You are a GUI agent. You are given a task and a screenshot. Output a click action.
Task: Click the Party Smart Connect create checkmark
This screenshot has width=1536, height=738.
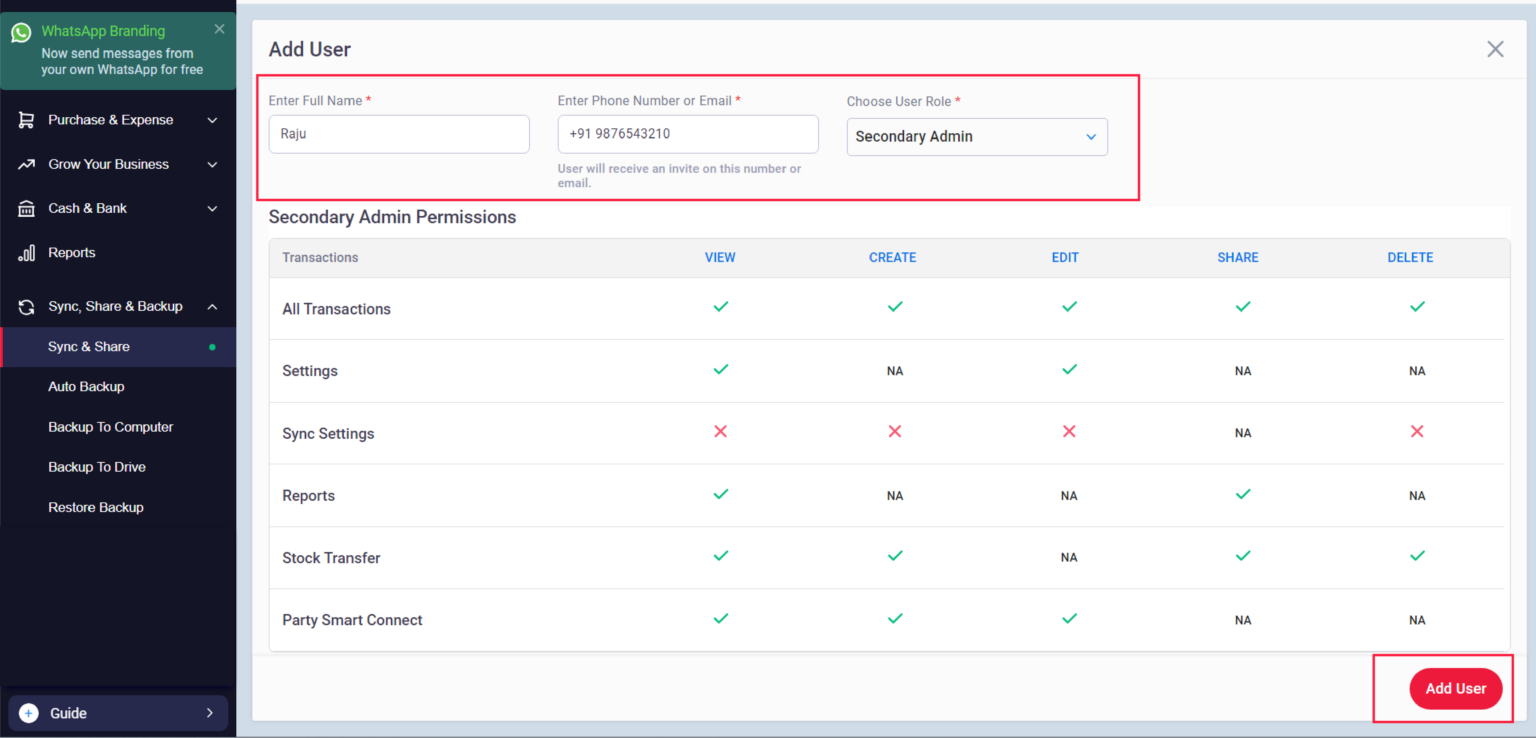click(x=895, y=618)
